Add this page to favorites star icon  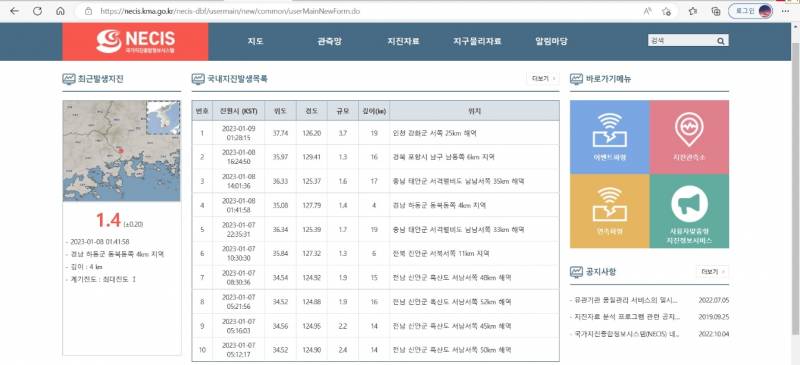point(666,11)
